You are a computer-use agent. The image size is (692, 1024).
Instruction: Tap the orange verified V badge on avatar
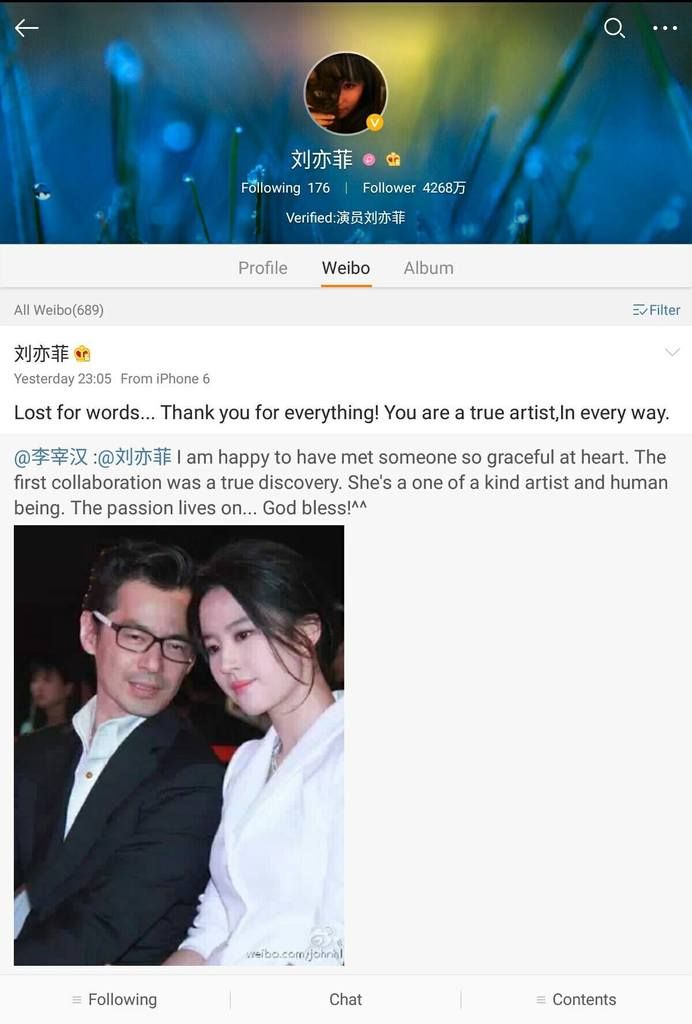tap(375, 122)
